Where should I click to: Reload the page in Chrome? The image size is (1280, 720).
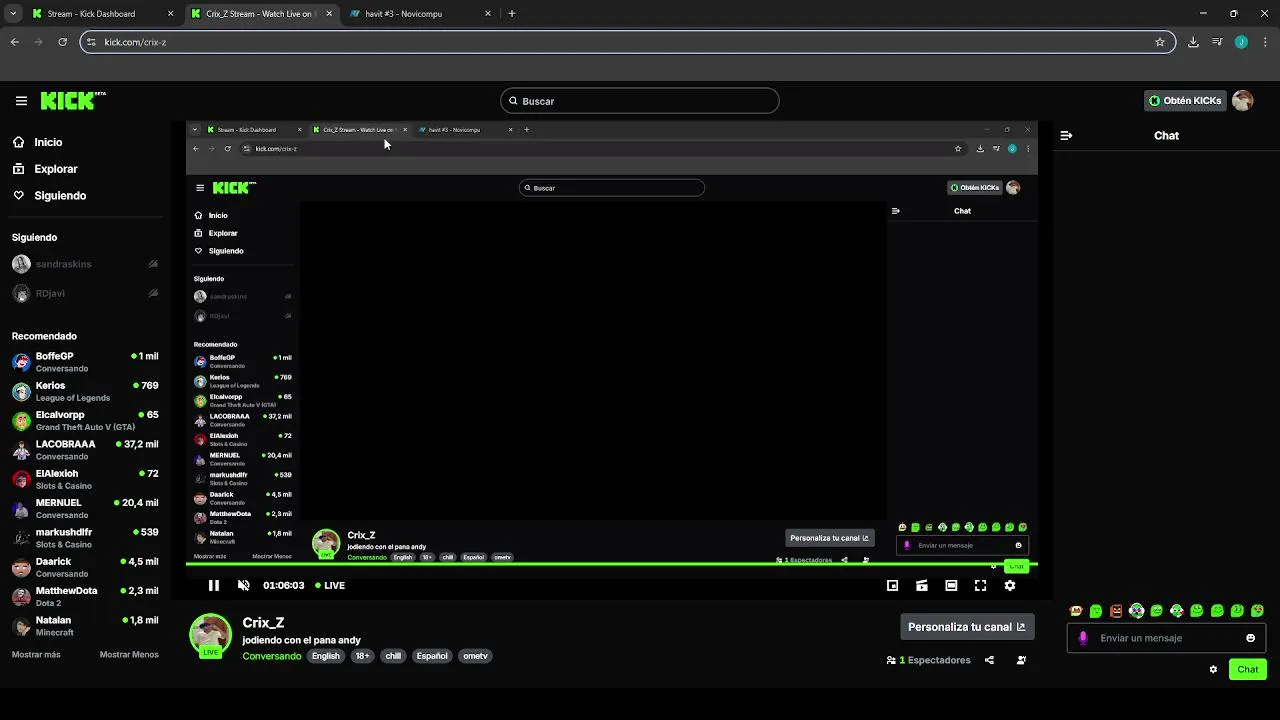(62, 42)
